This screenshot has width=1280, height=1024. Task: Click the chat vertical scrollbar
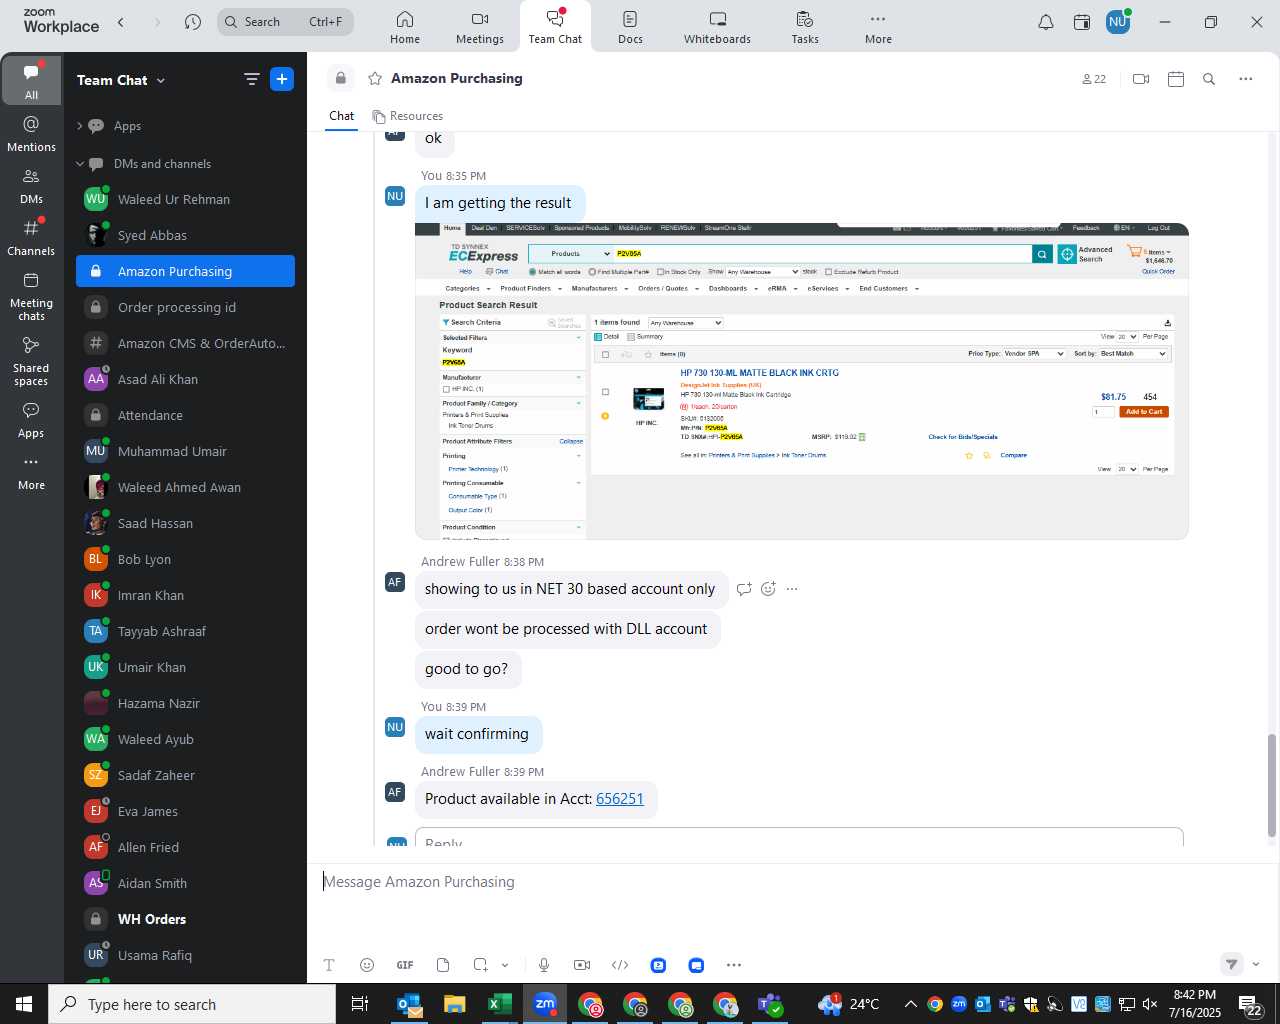[x=1272, y=786]
